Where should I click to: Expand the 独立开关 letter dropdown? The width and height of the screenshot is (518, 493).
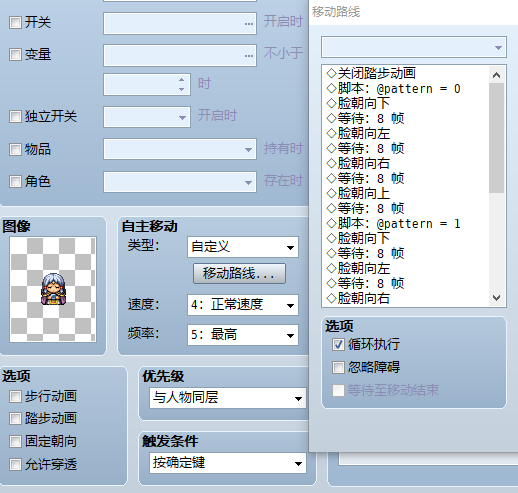click(147, 117)
